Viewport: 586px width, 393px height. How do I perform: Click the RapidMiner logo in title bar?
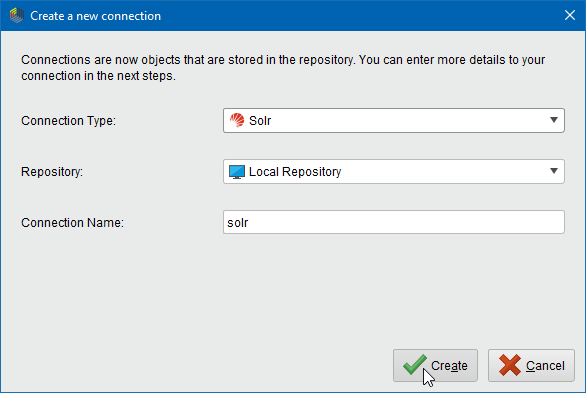pos(16,16)
